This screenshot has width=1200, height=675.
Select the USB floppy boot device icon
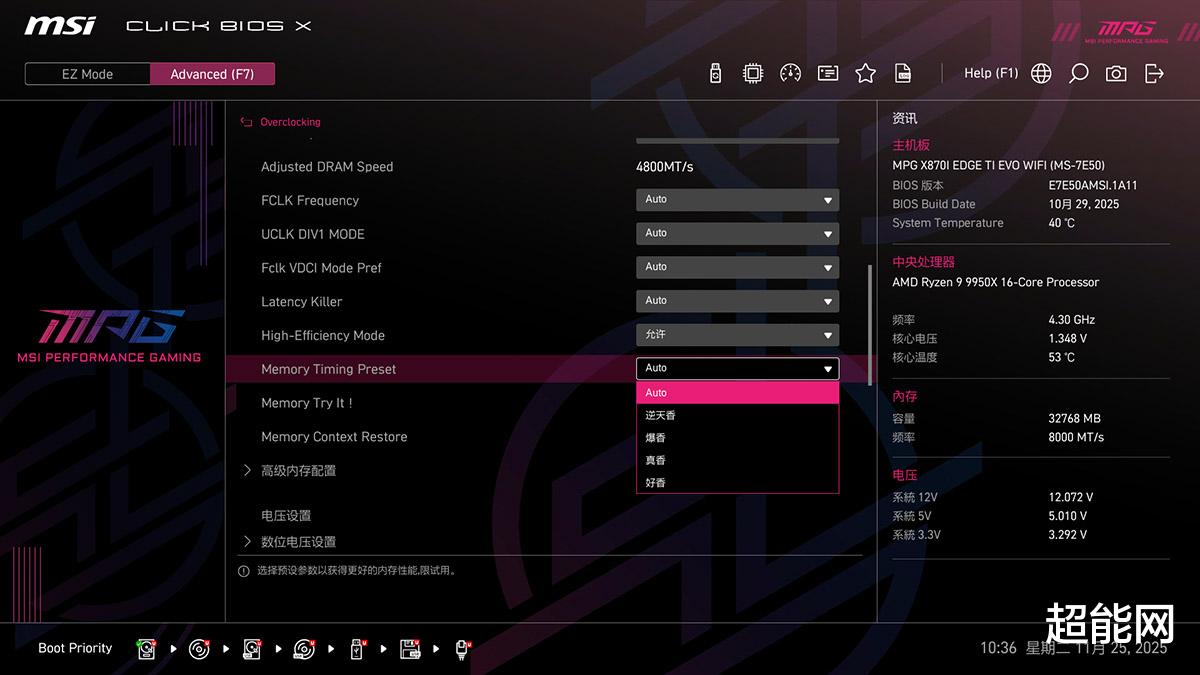point(410,649)
